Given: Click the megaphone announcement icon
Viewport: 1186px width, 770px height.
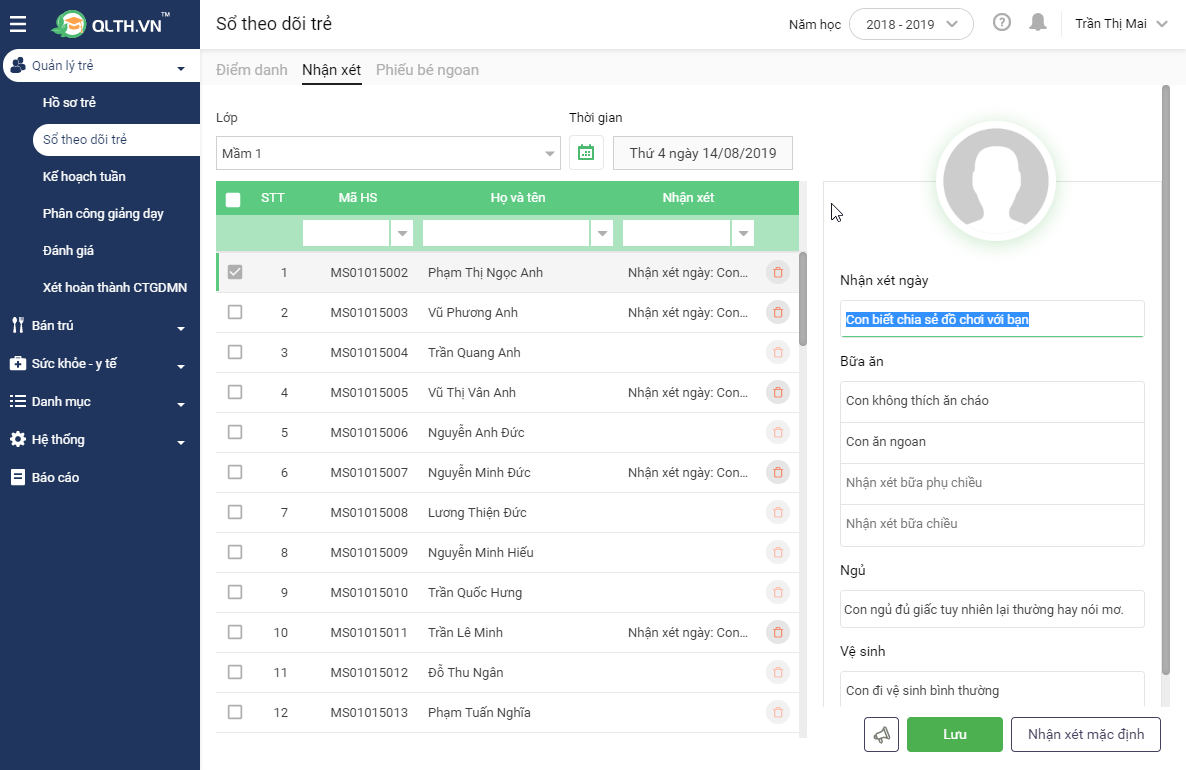Looking at the screenshot, I should tap(881, 735).
